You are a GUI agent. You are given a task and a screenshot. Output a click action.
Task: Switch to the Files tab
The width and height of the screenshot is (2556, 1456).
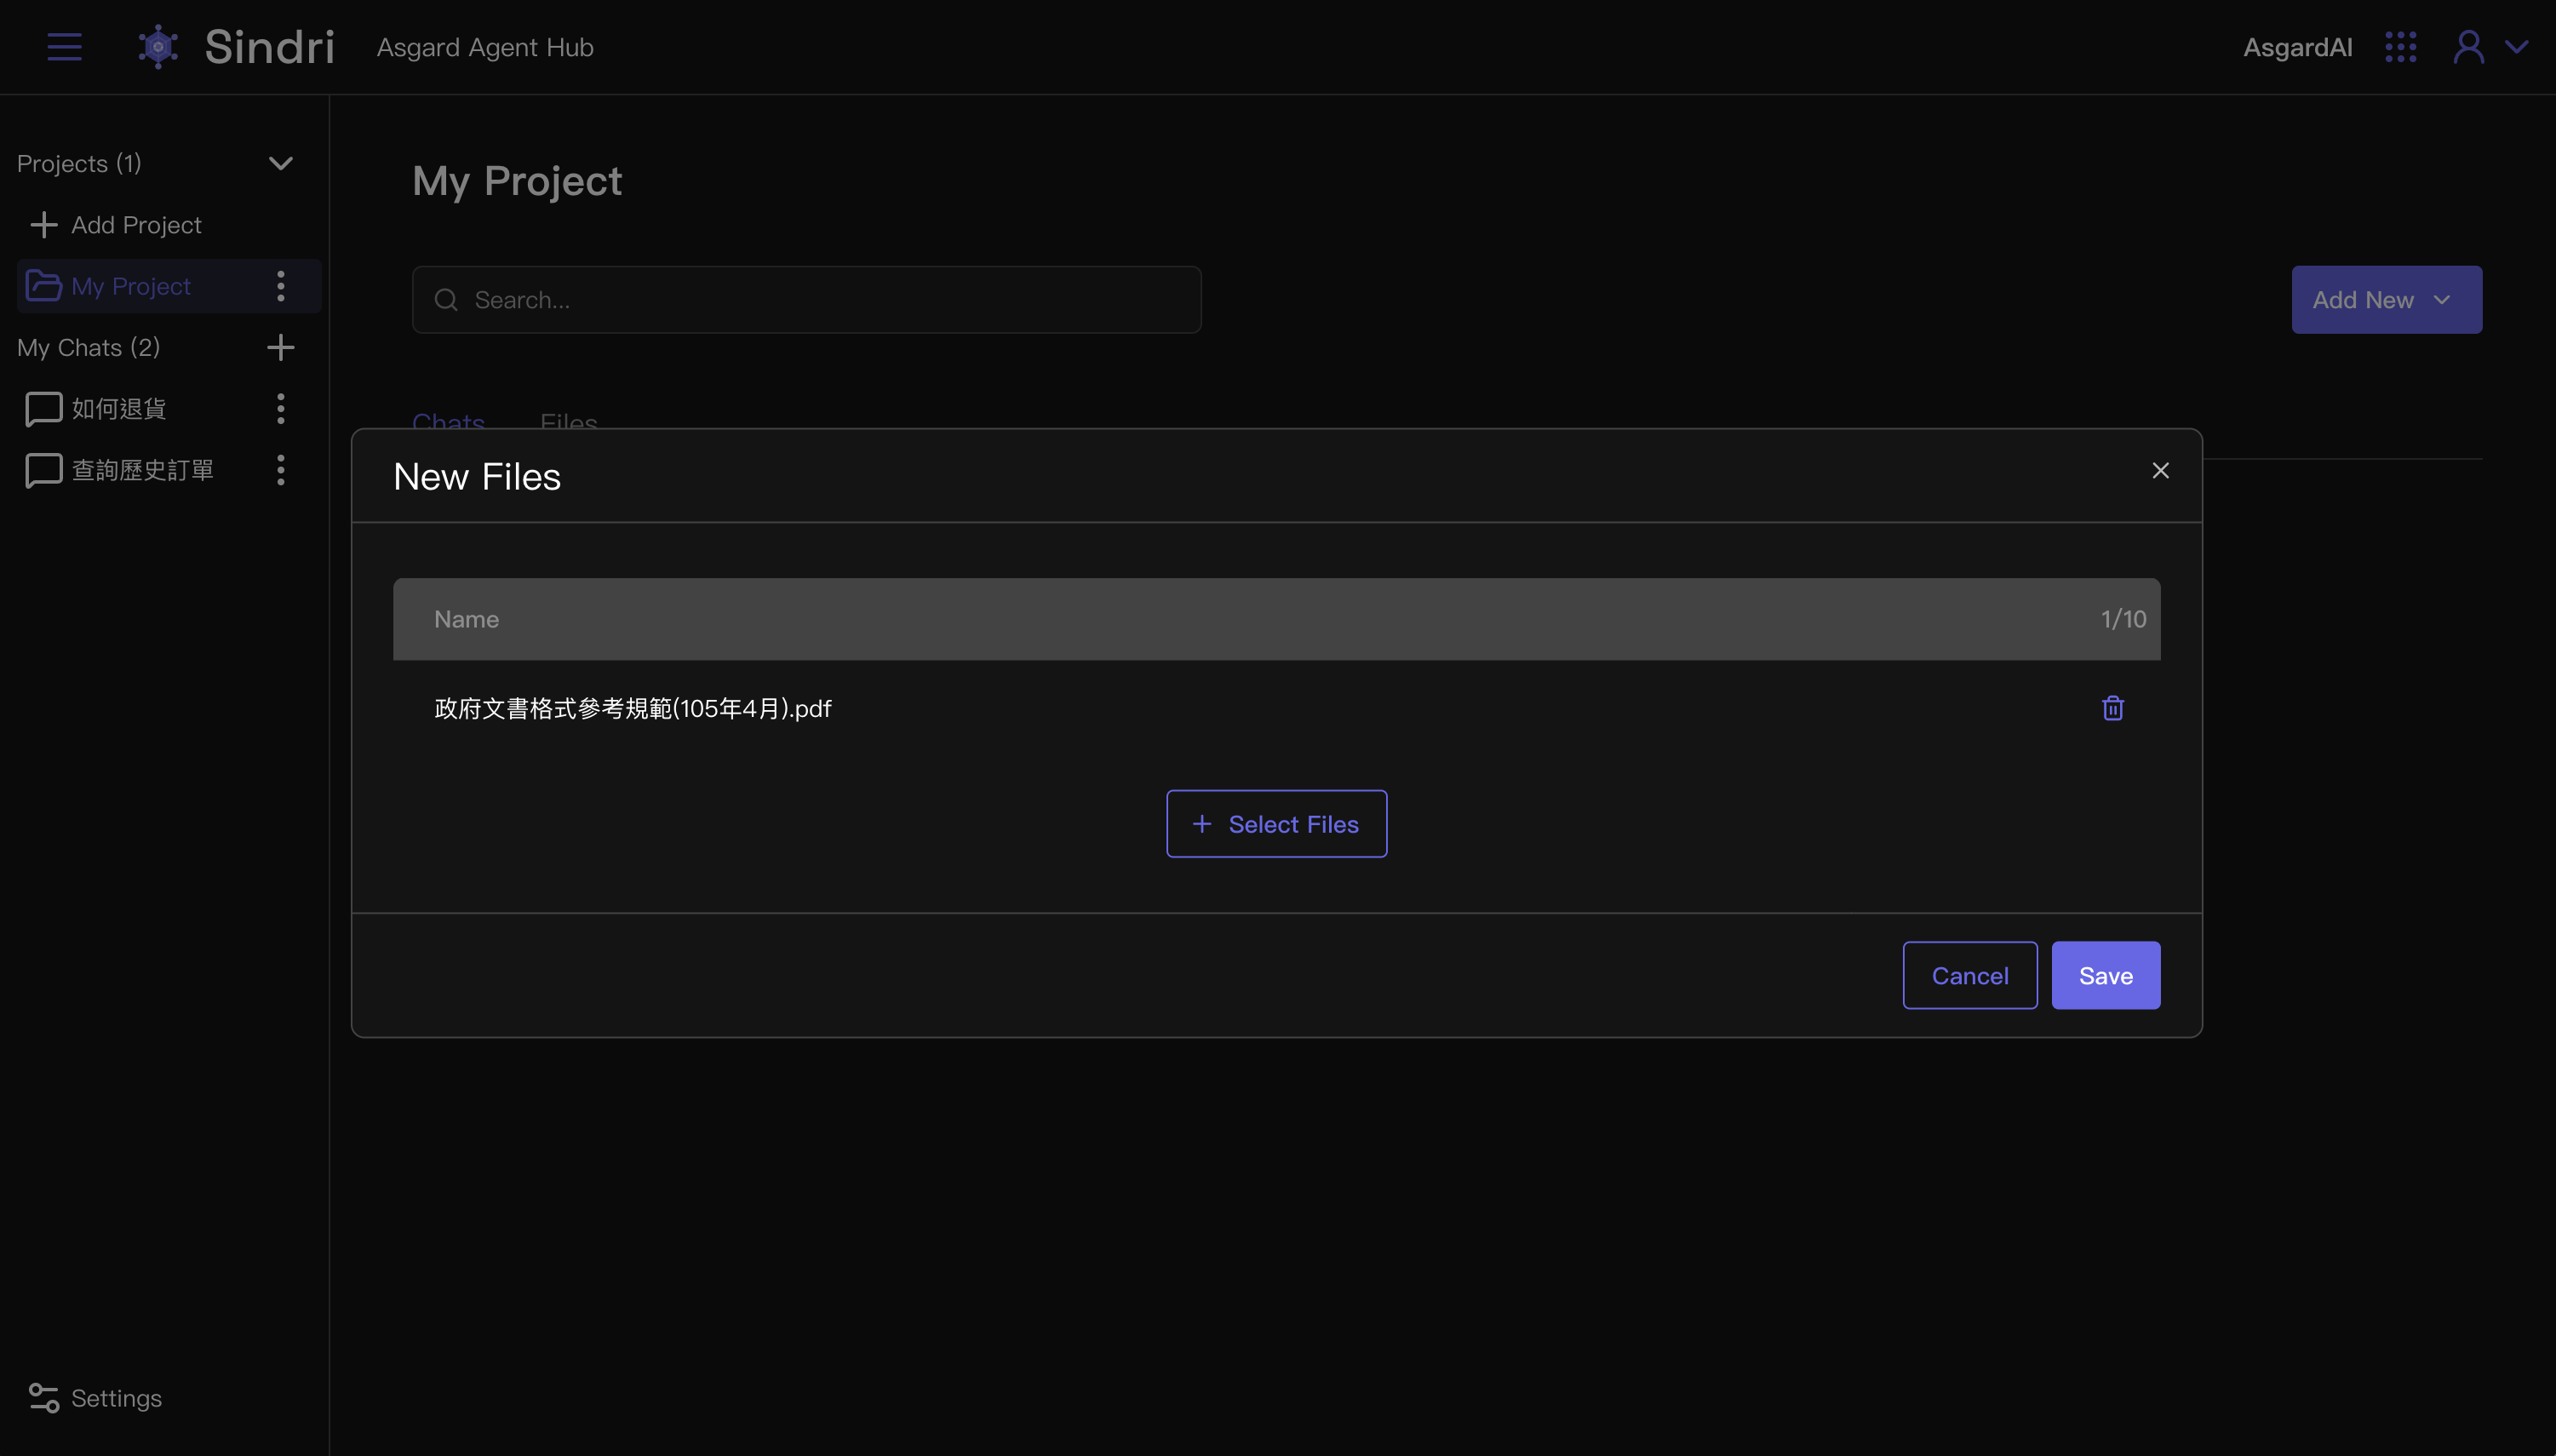(x=569, y=421)
